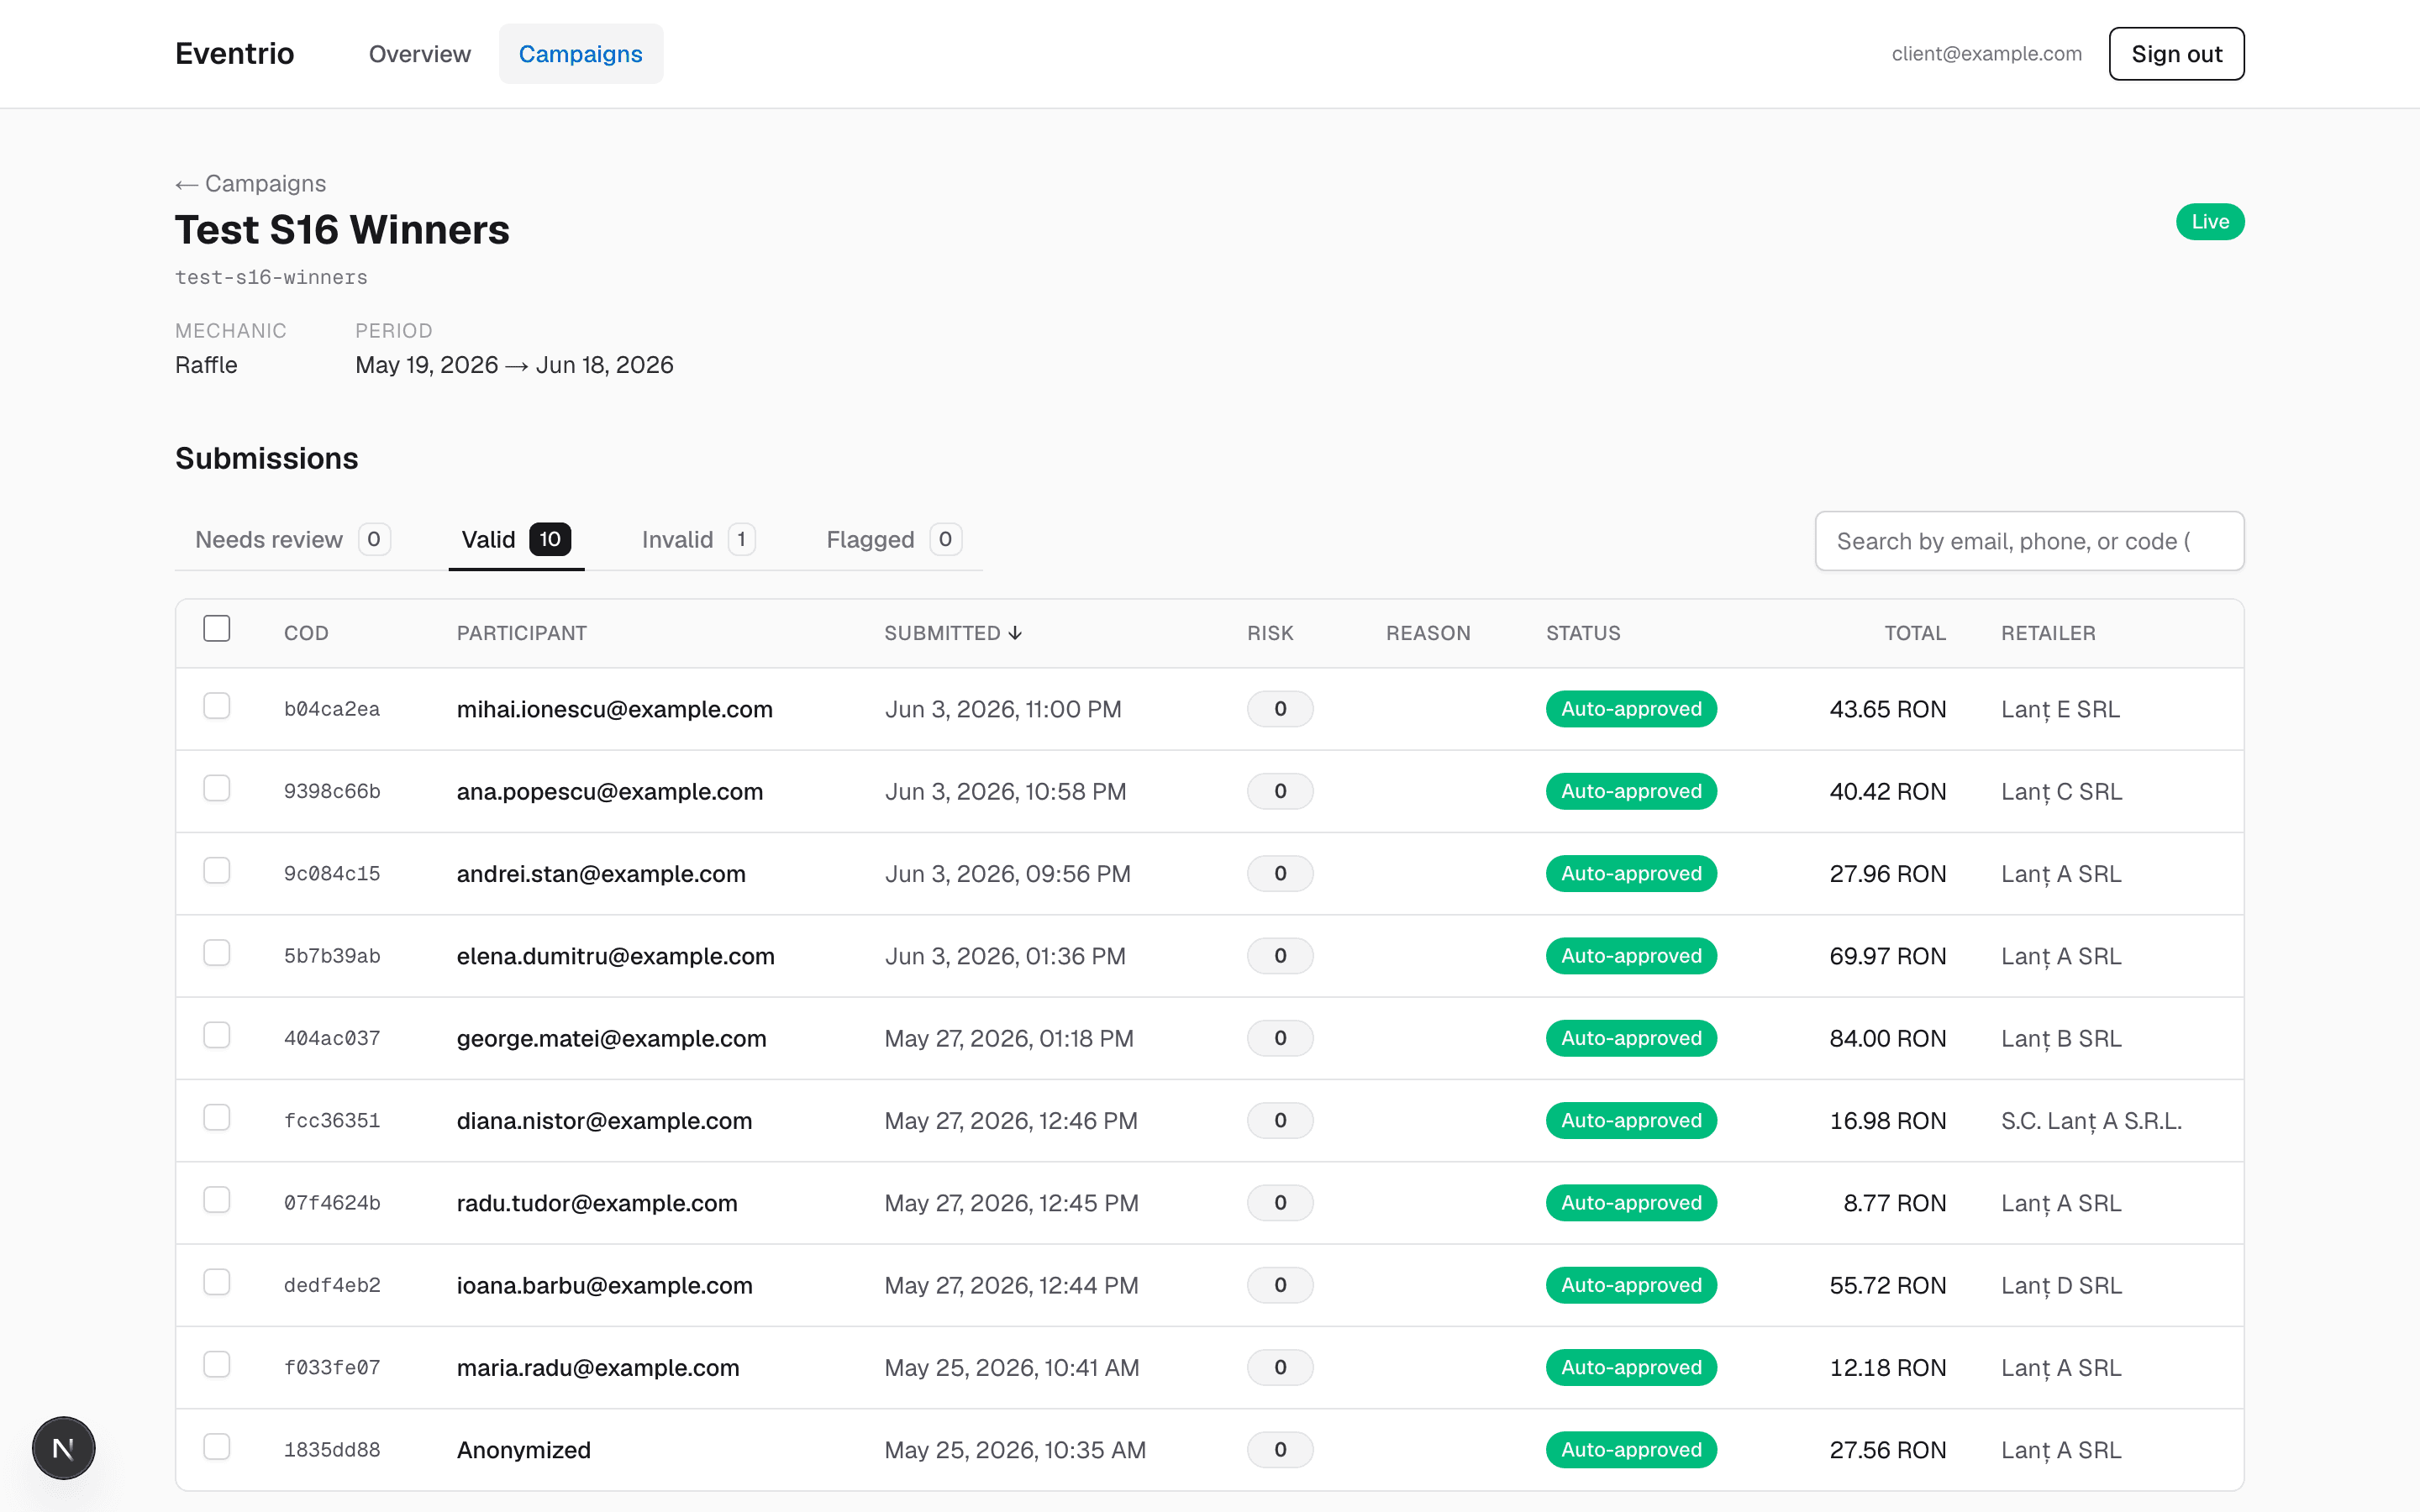Click the Sign out button

tap(2176, 54)
